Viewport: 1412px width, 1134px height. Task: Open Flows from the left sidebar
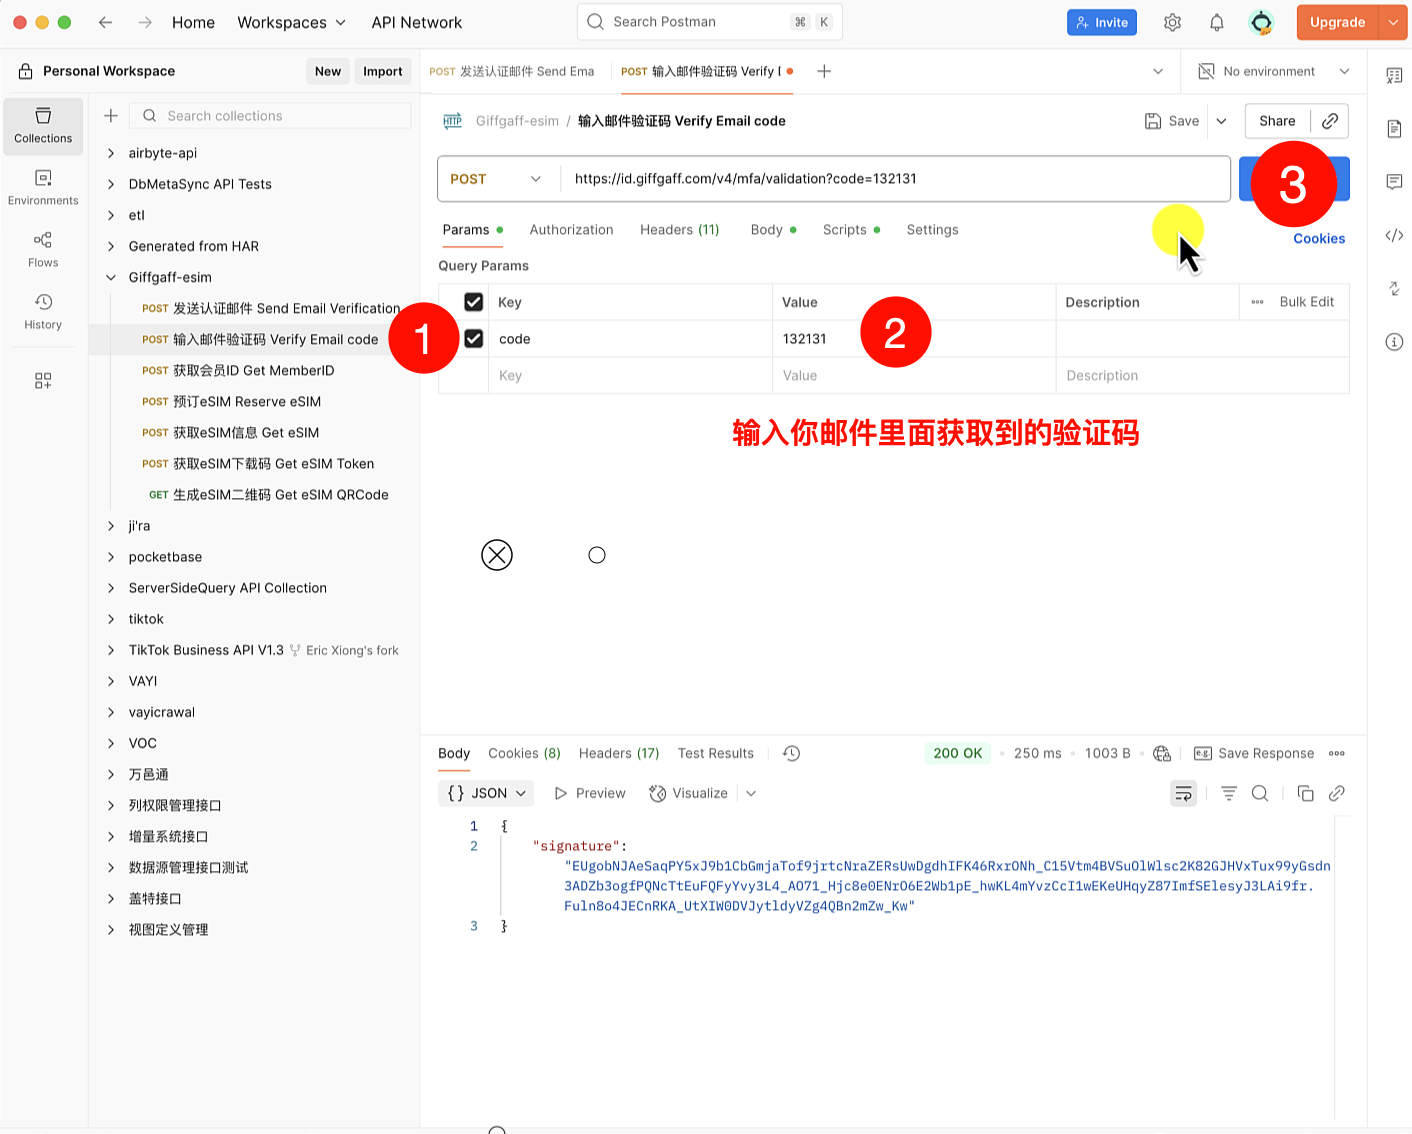42,249
